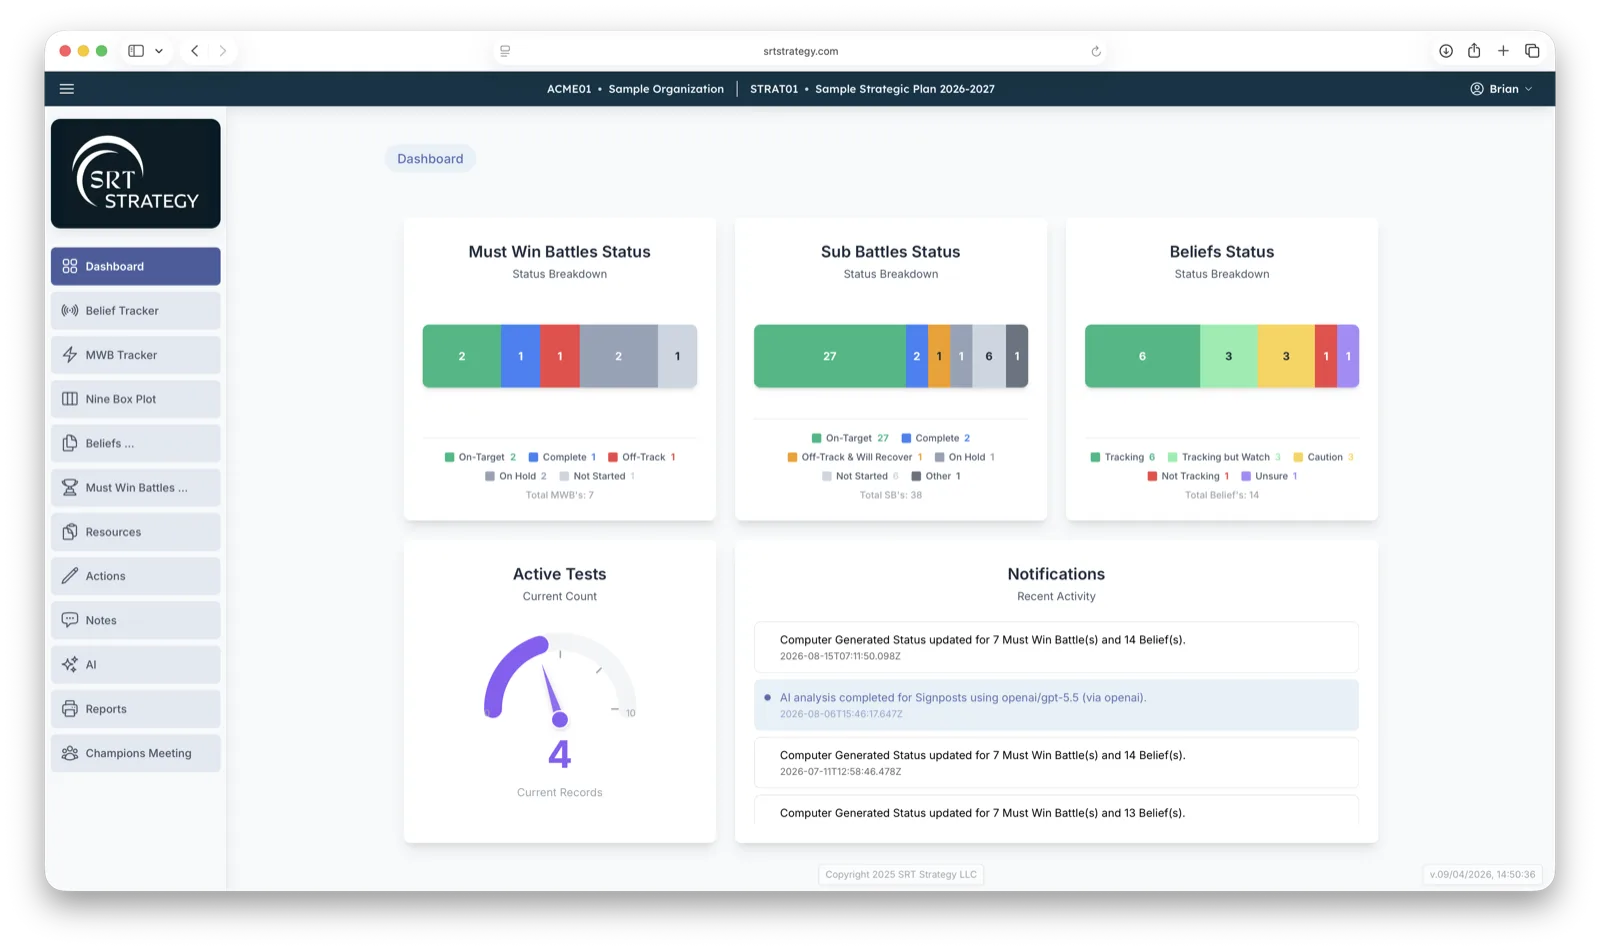
Task: Select the Dashboard breadcrumb tab
Action: 430,159
